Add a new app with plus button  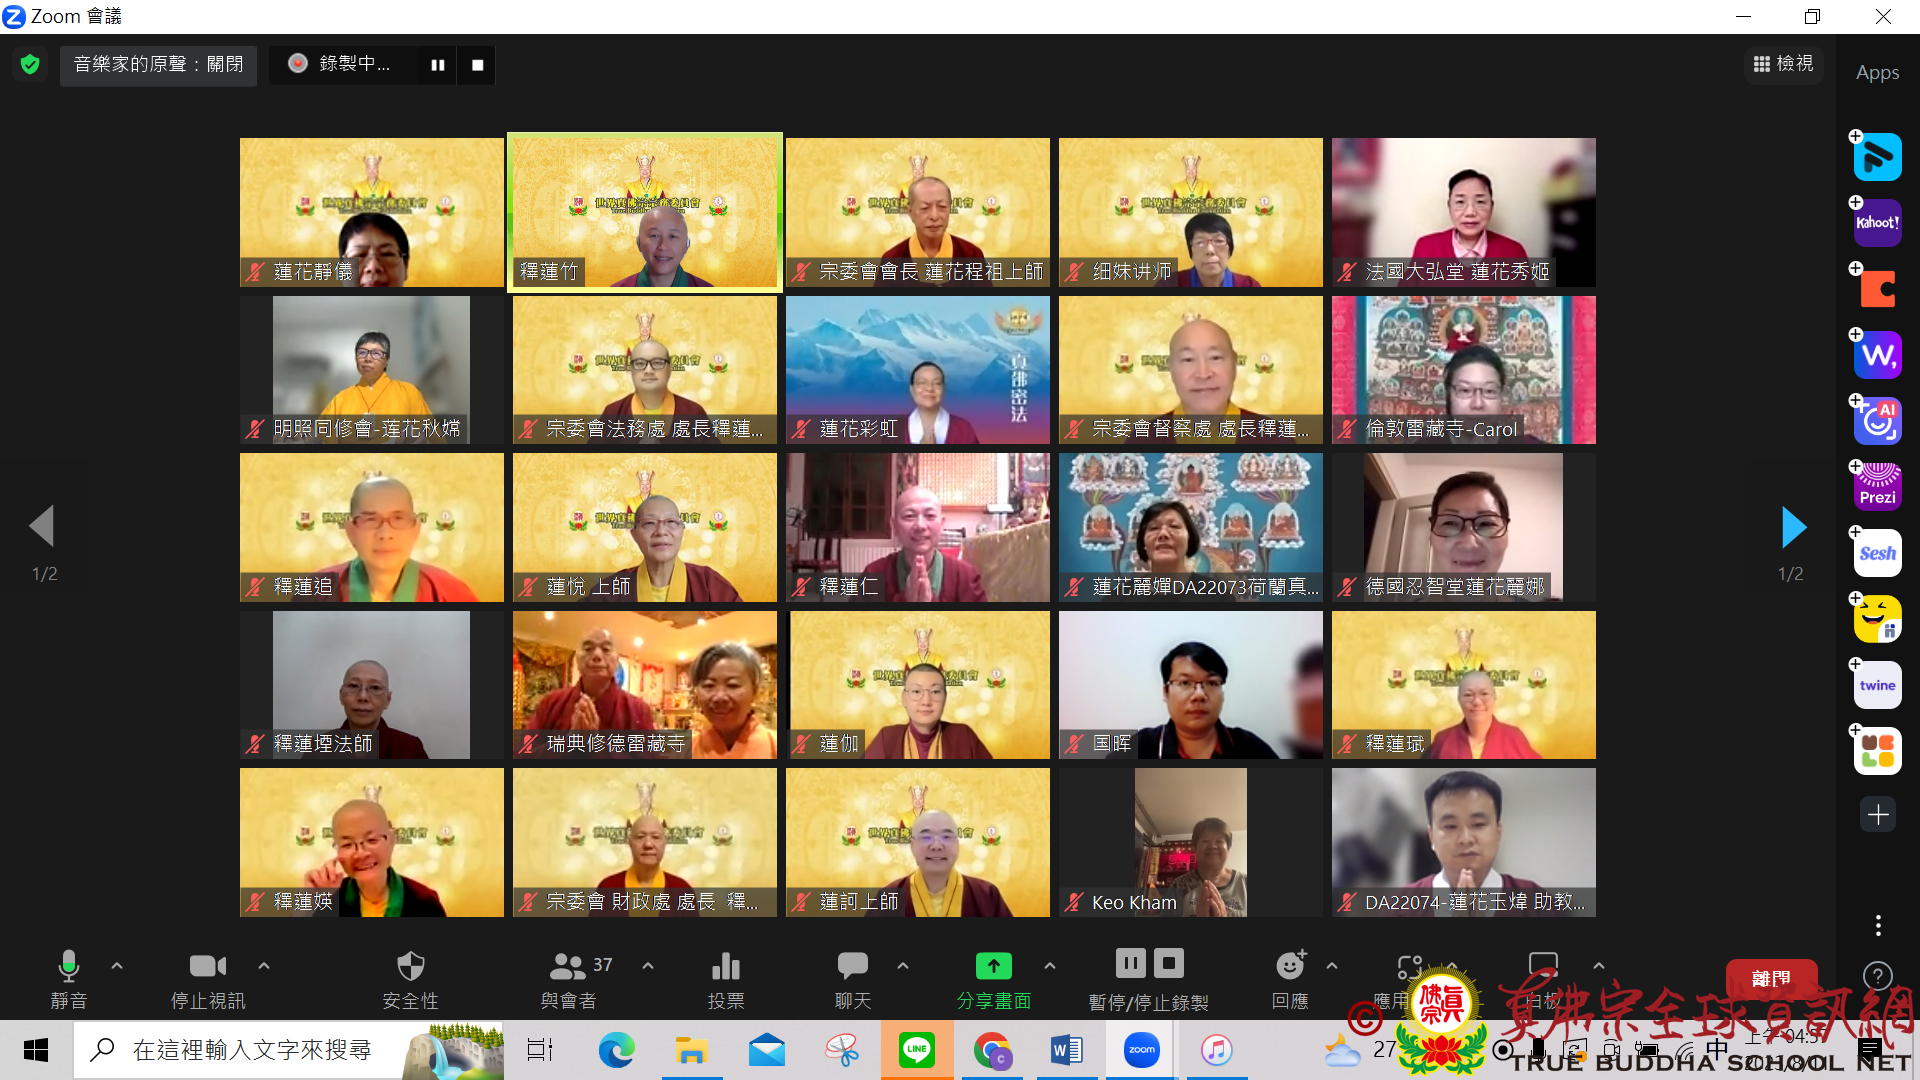tap(1877, 814)
